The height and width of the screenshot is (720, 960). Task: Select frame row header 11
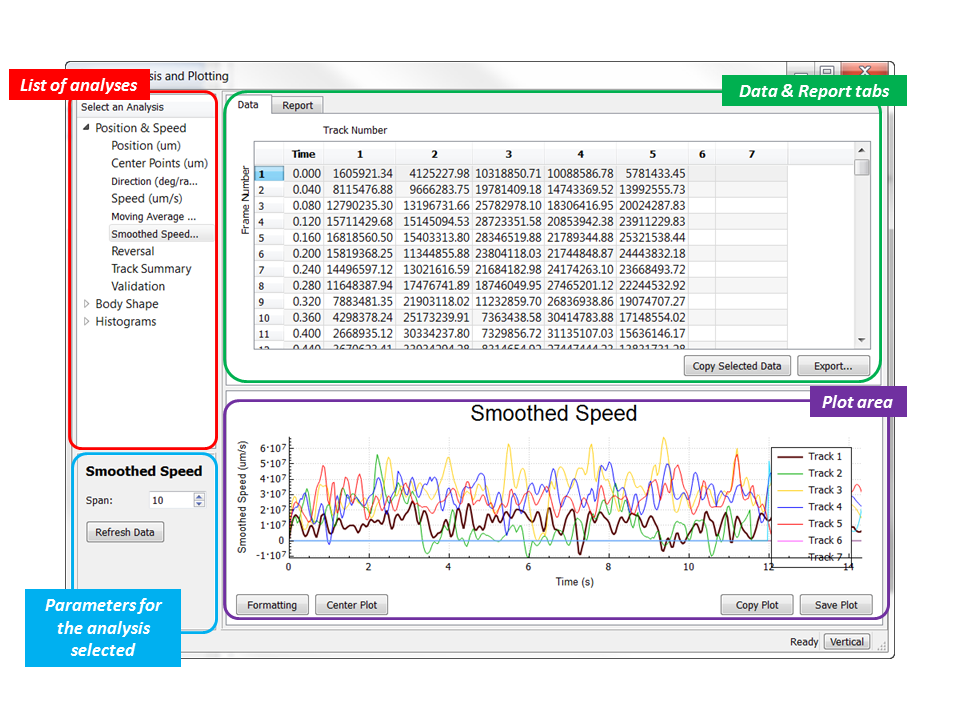click(269, 334)
